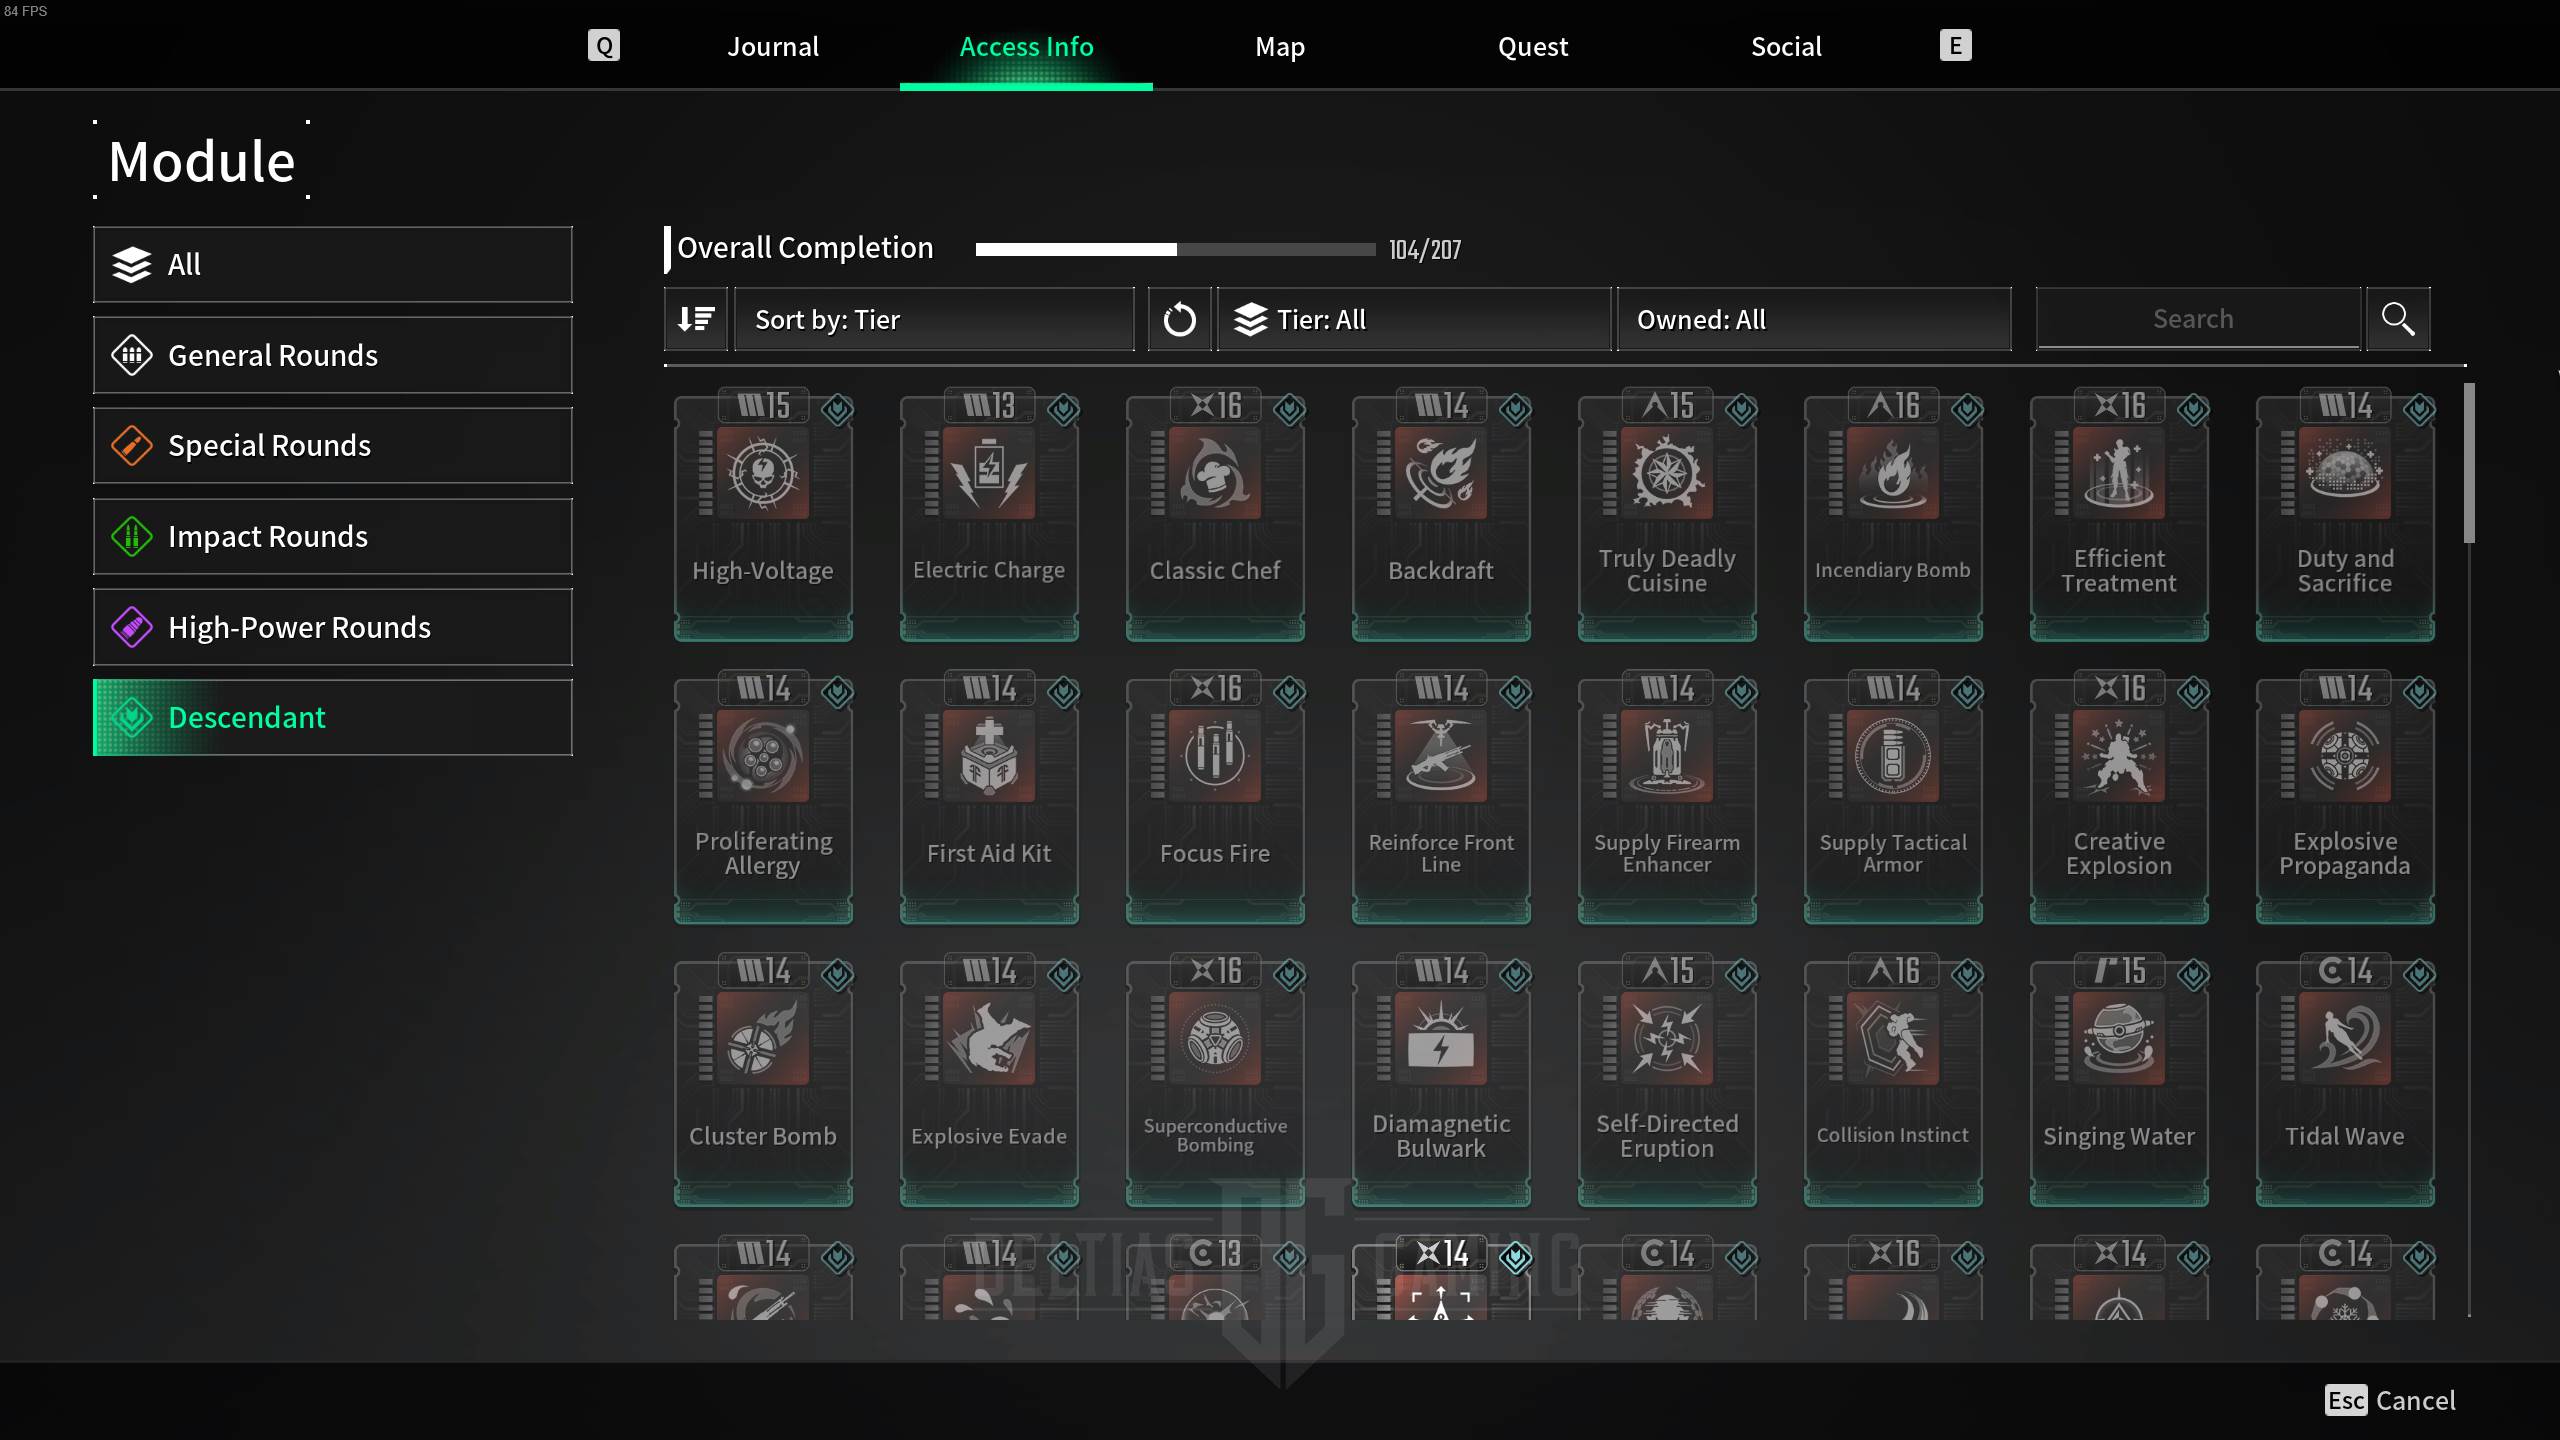
Task: Click the Backdraft module icon
Action: [x=1441, y=473]
